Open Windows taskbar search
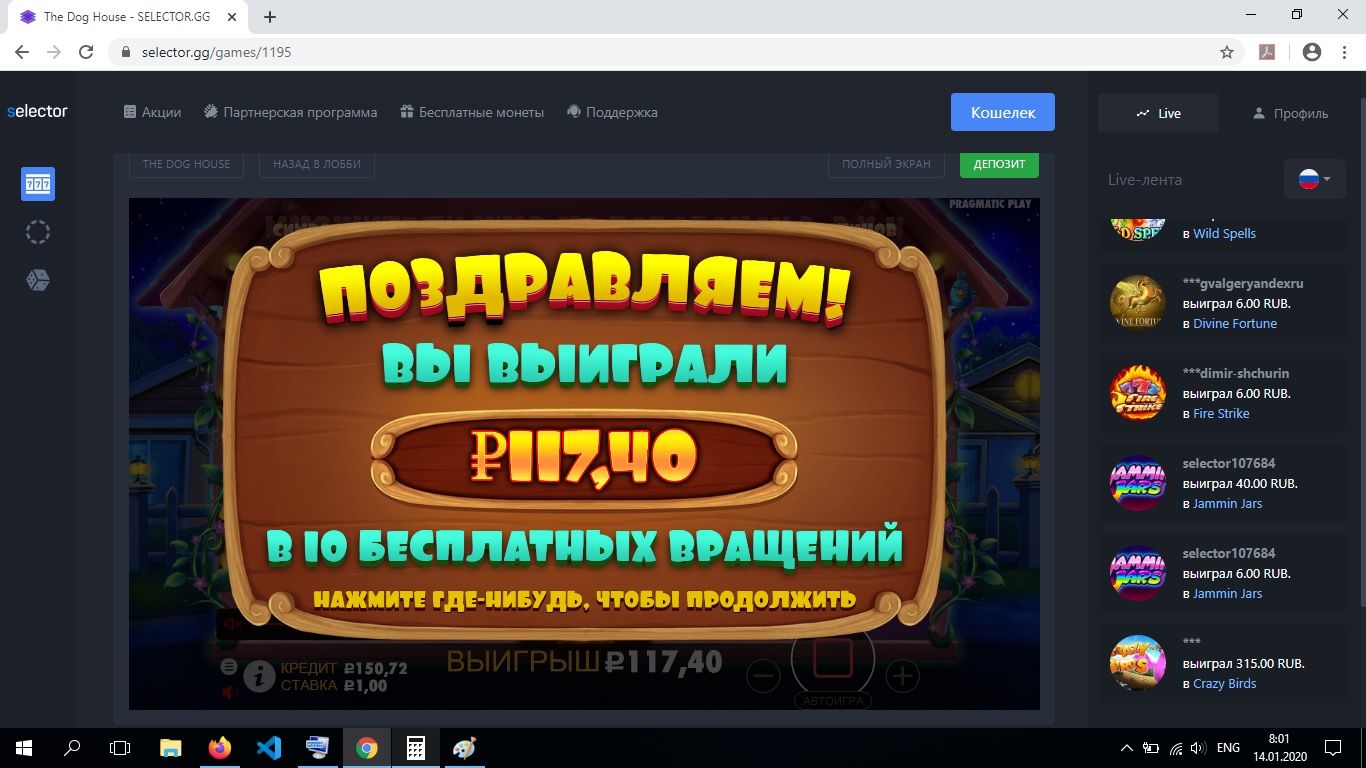1366x768 pixels. [x=72, y=748]
